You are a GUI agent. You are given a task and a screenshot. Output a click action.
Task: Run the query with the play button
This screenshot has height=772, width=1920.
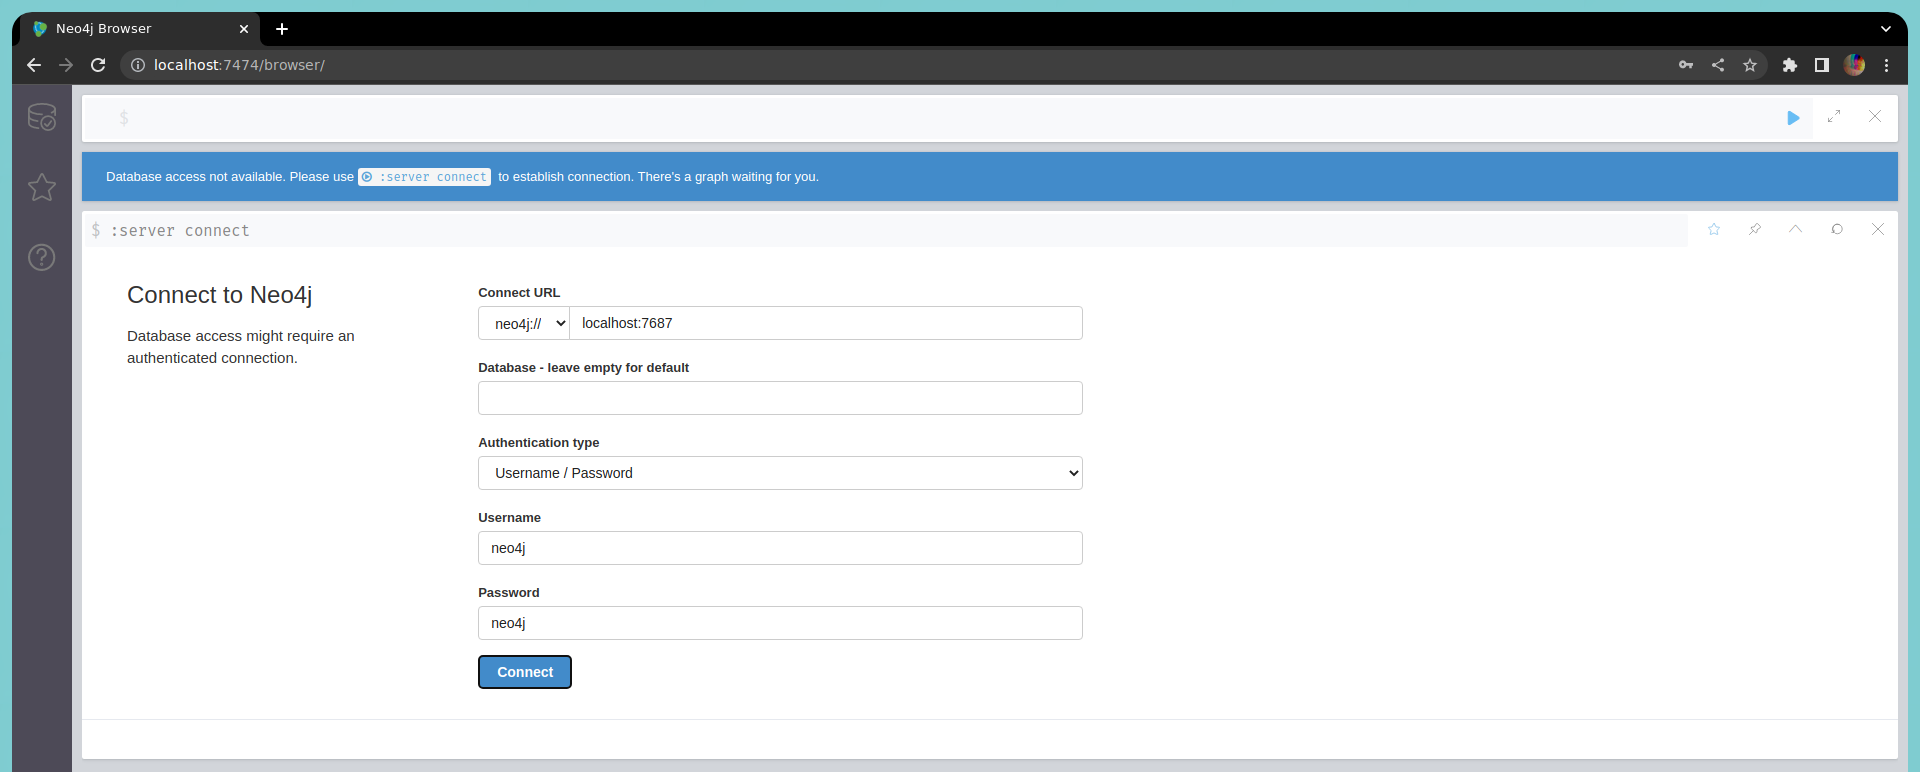pos(1793,118)
